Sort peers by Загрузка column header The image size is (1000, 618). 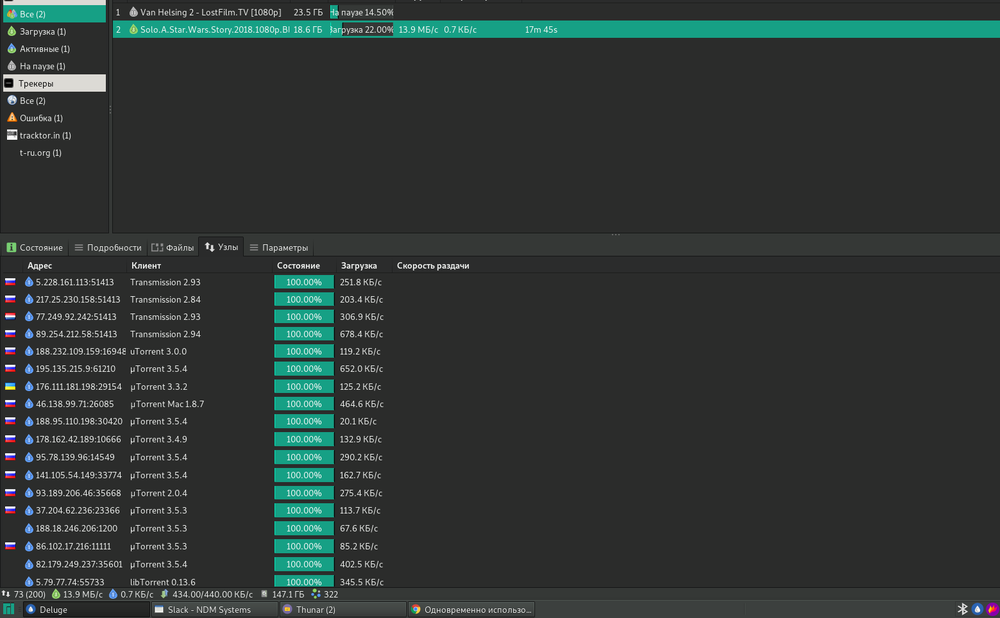tap(358, 266)
